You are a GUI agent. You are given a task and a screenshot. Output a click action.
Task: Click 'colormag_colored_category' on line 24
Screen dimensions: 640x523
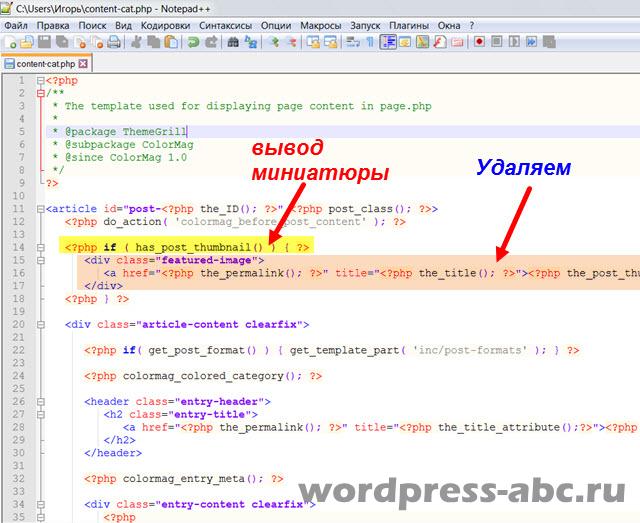(203, 376)
